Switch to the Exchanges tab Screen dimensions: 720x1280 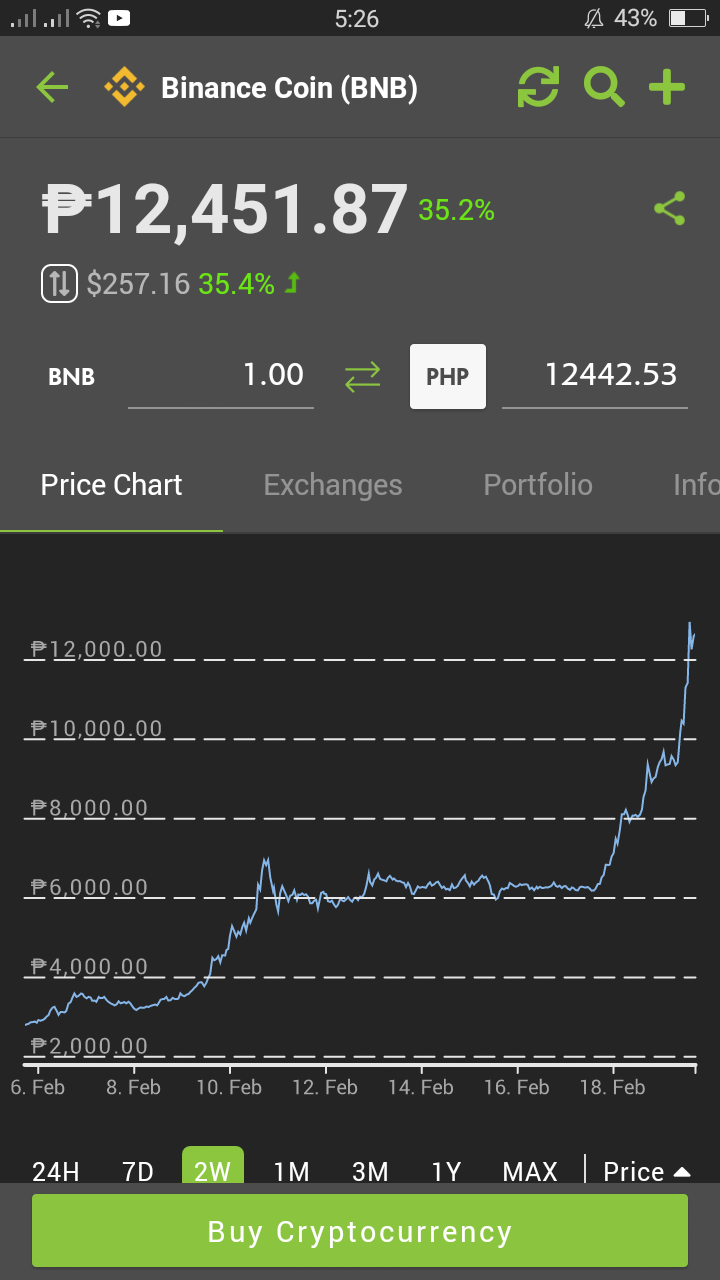(x=333, y=485)
